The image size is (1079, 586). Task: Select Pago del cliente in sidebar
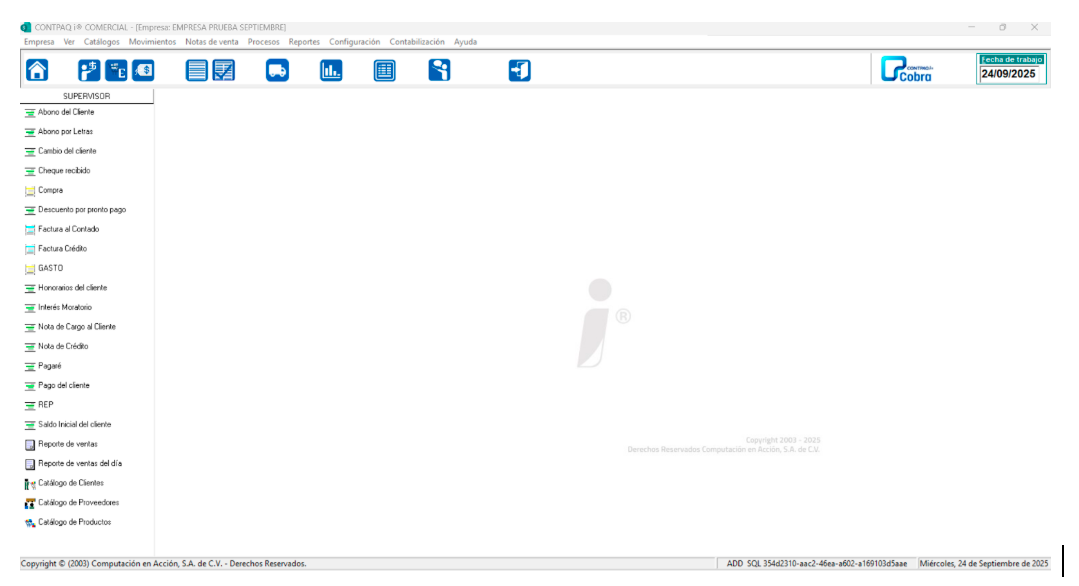63,385
